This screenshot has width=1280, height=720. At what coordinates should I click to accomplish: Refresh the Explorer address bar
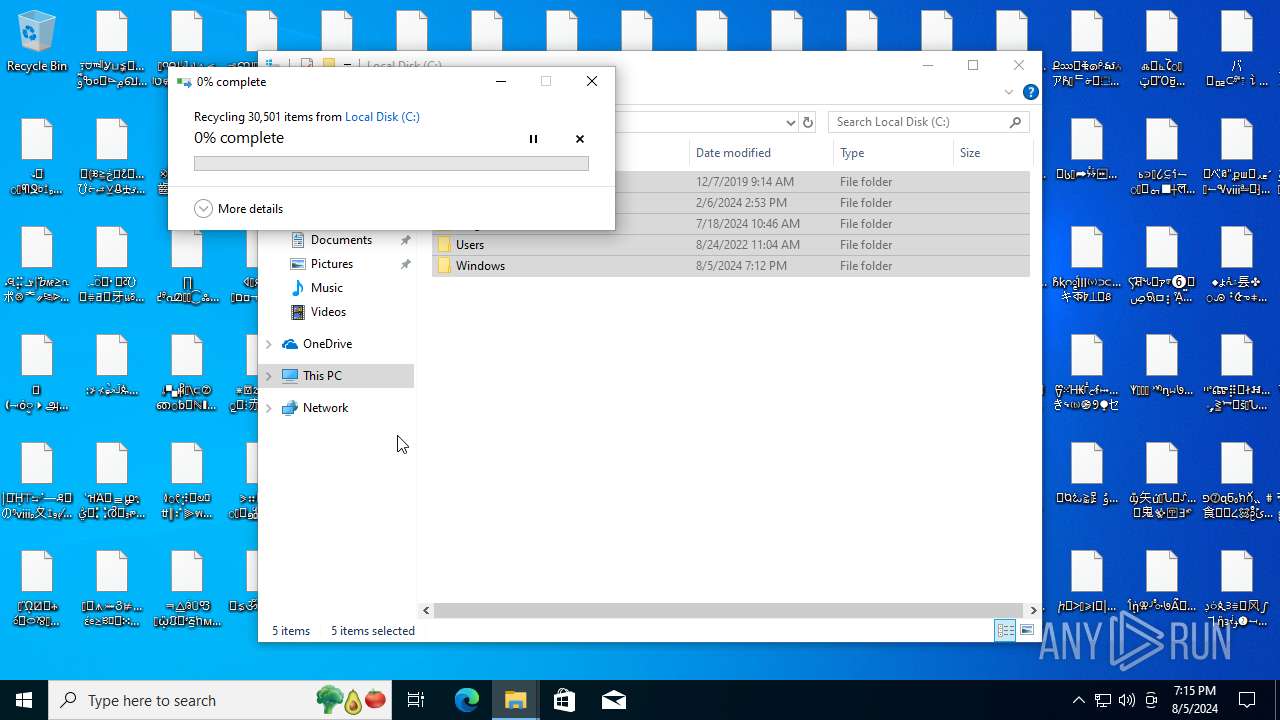pos(808,122)
